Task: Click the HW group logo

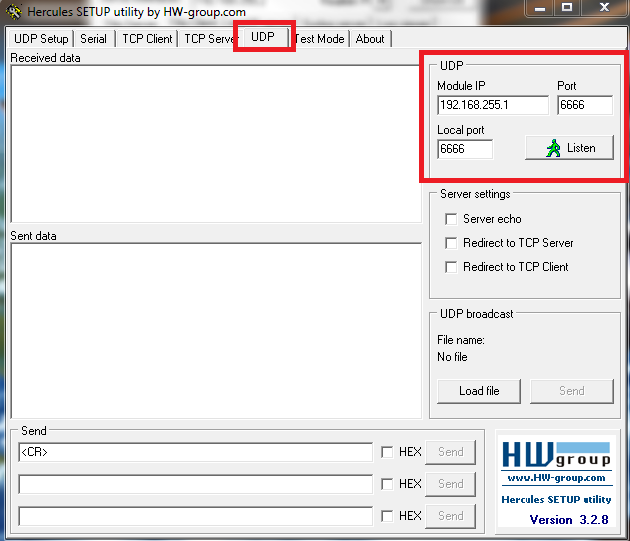Action: click(556, 455)
